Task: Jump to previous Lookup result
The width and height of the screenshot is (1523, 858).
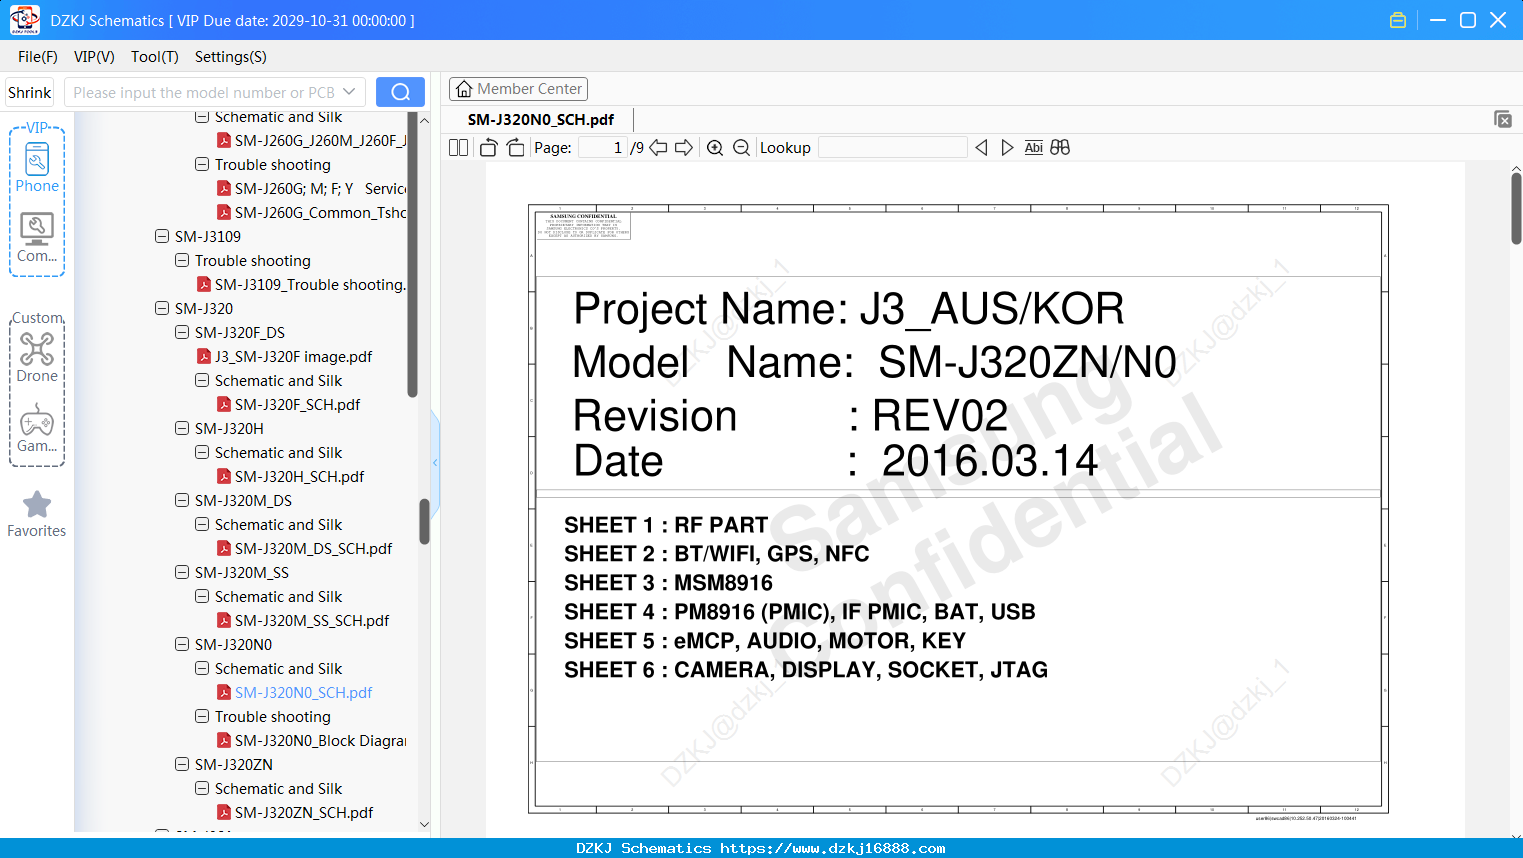Action: [x=981, y=148]
